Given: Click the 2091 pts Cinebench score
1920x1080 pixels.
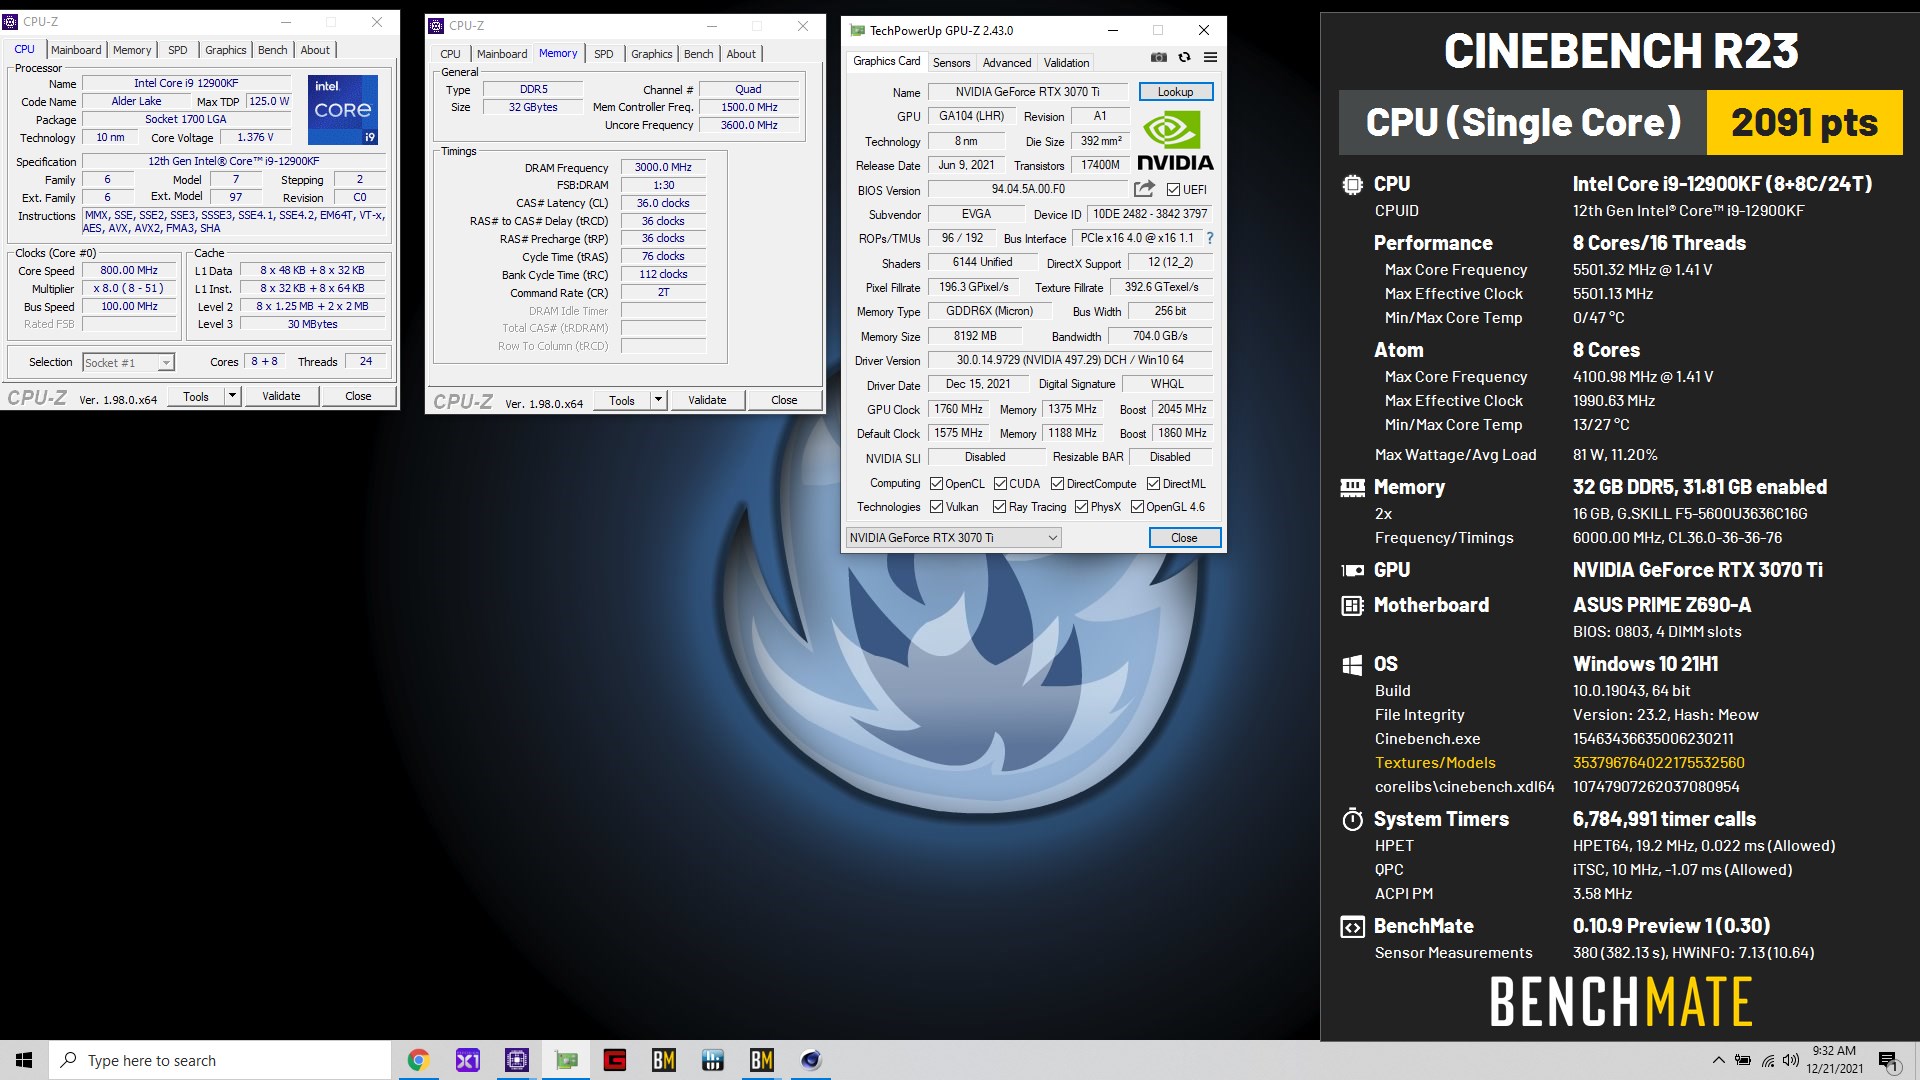Looking at the screenshot, I should click(x=1804, y=122).
